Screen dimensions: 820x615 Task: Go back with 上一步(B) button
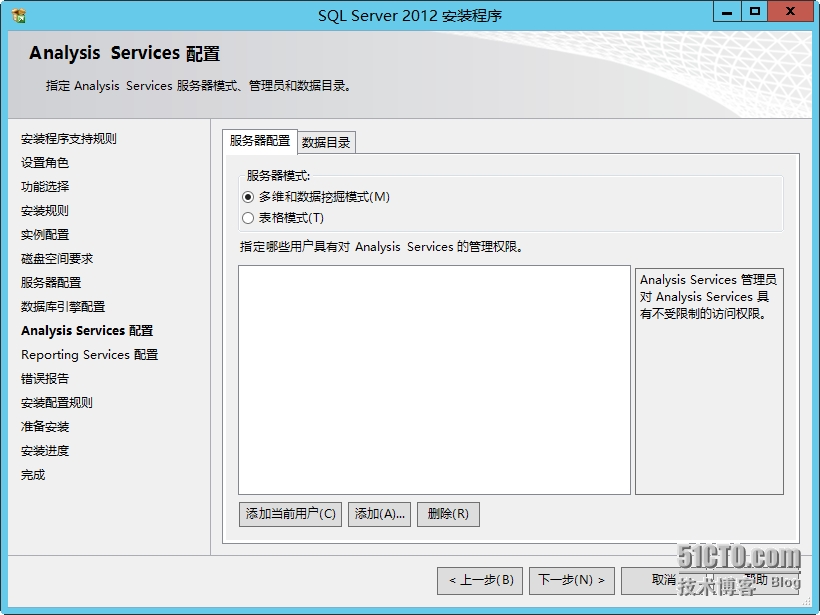click(x=480, y=580)
